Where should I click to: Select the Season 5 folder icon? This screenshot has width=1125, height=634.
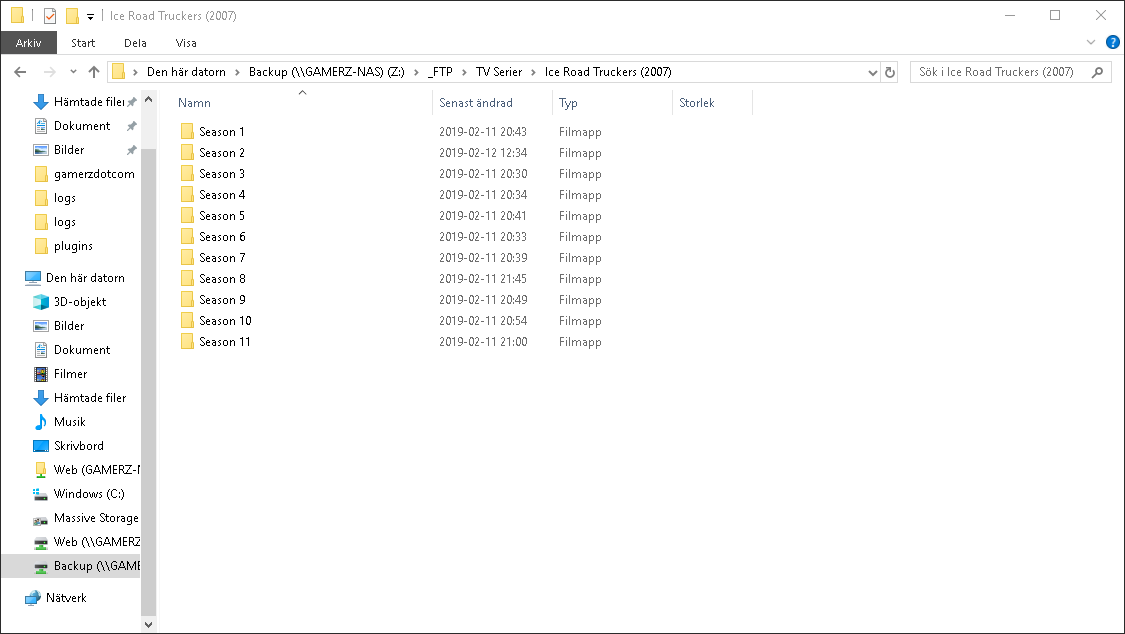[x=187, y=215]
